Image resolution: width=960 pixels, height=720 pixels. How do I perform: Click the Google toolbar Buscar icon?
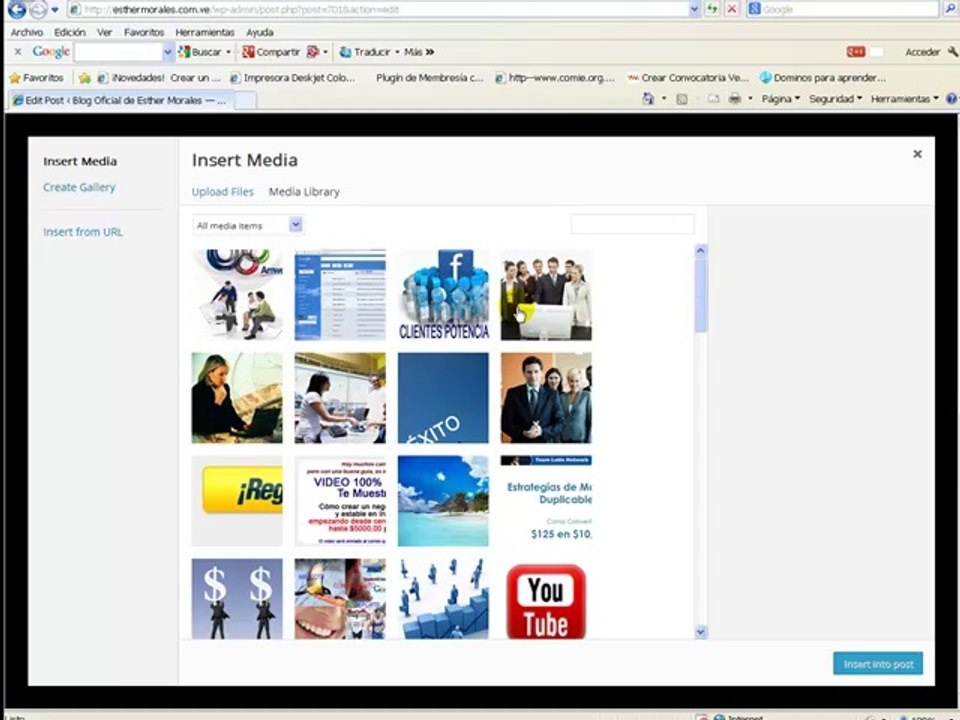pyautogui.click(x=184, y=52)
